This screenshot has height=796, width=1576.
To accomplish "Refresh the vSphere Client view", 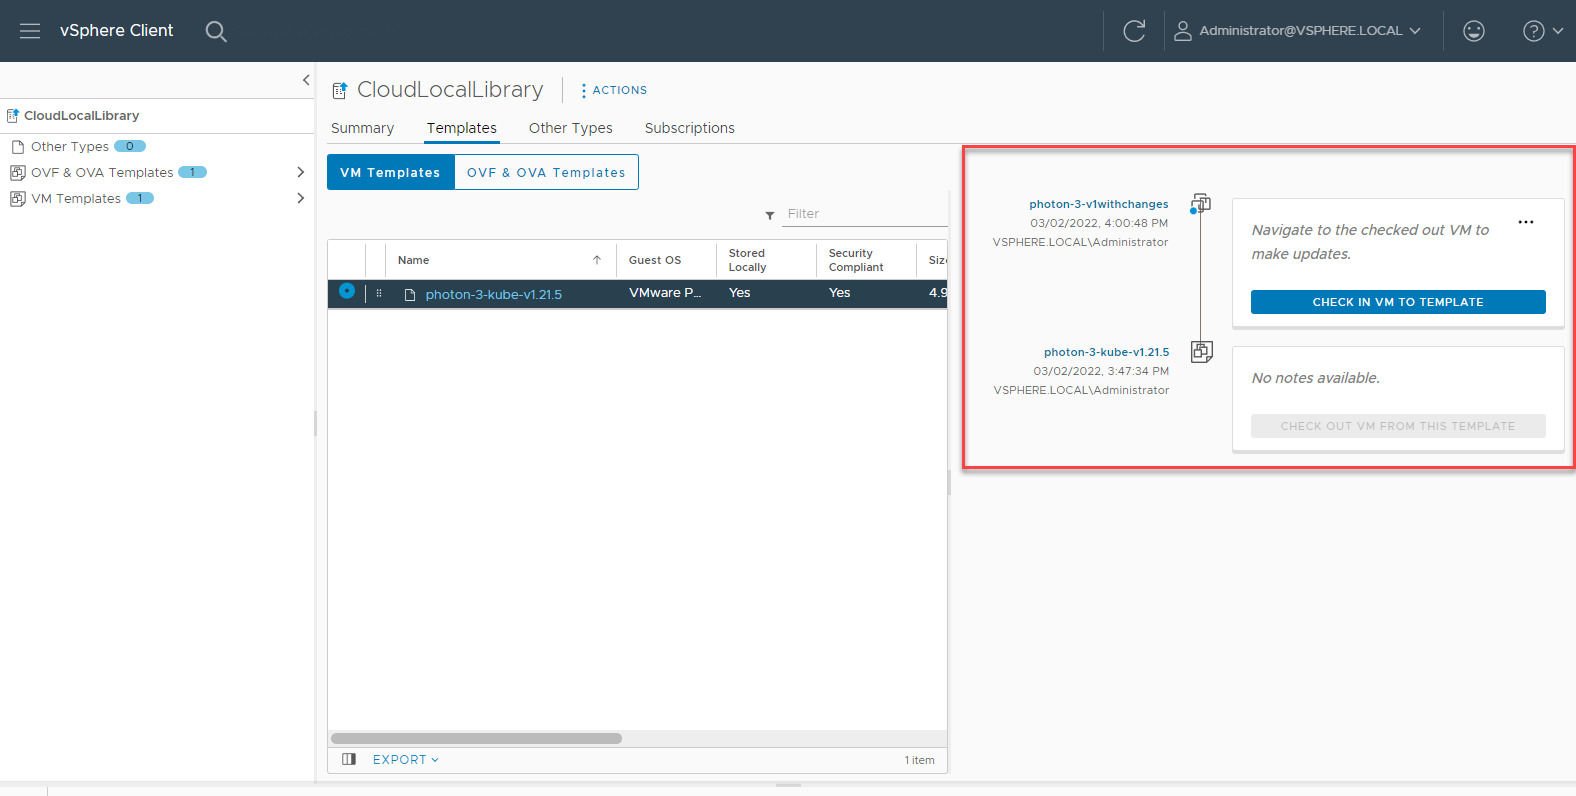I will click(1134, 31).
